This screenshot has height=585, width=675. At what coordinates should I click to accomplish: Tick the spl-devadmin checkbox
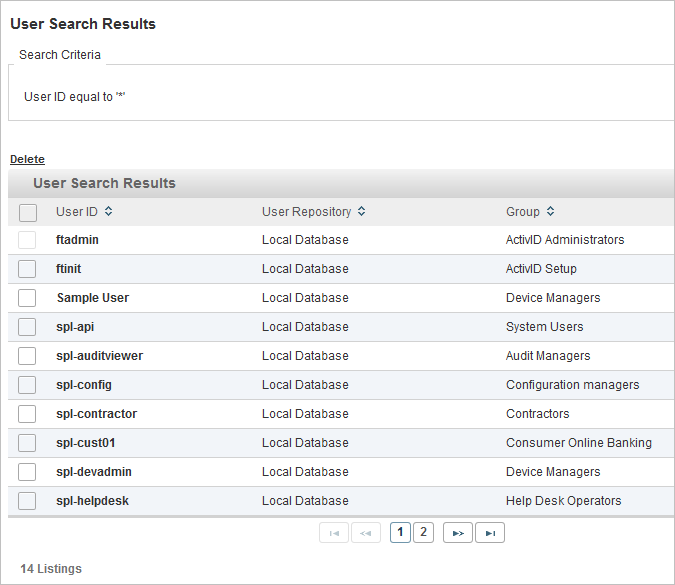27,472
